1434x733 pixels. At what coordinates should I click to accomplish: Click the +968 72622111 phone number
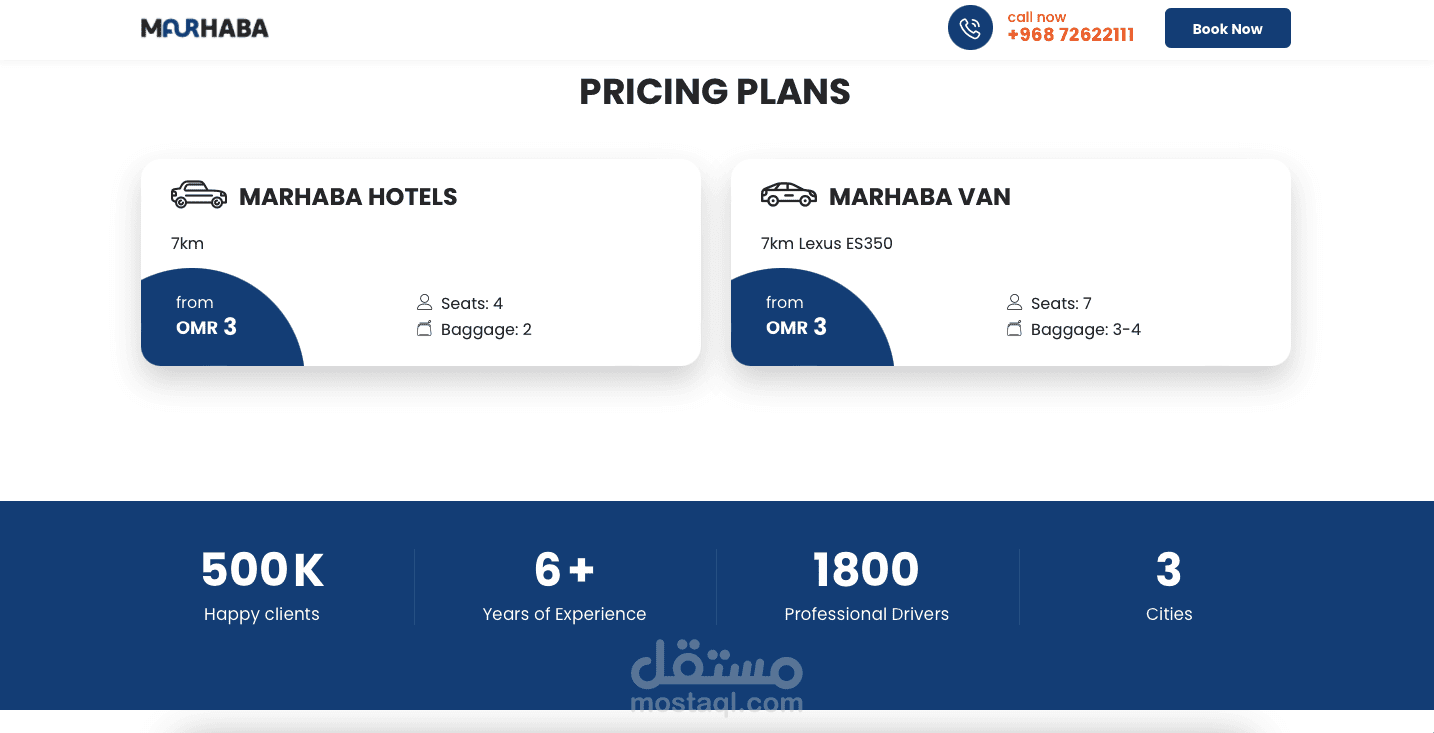(x=1070, y=35)
